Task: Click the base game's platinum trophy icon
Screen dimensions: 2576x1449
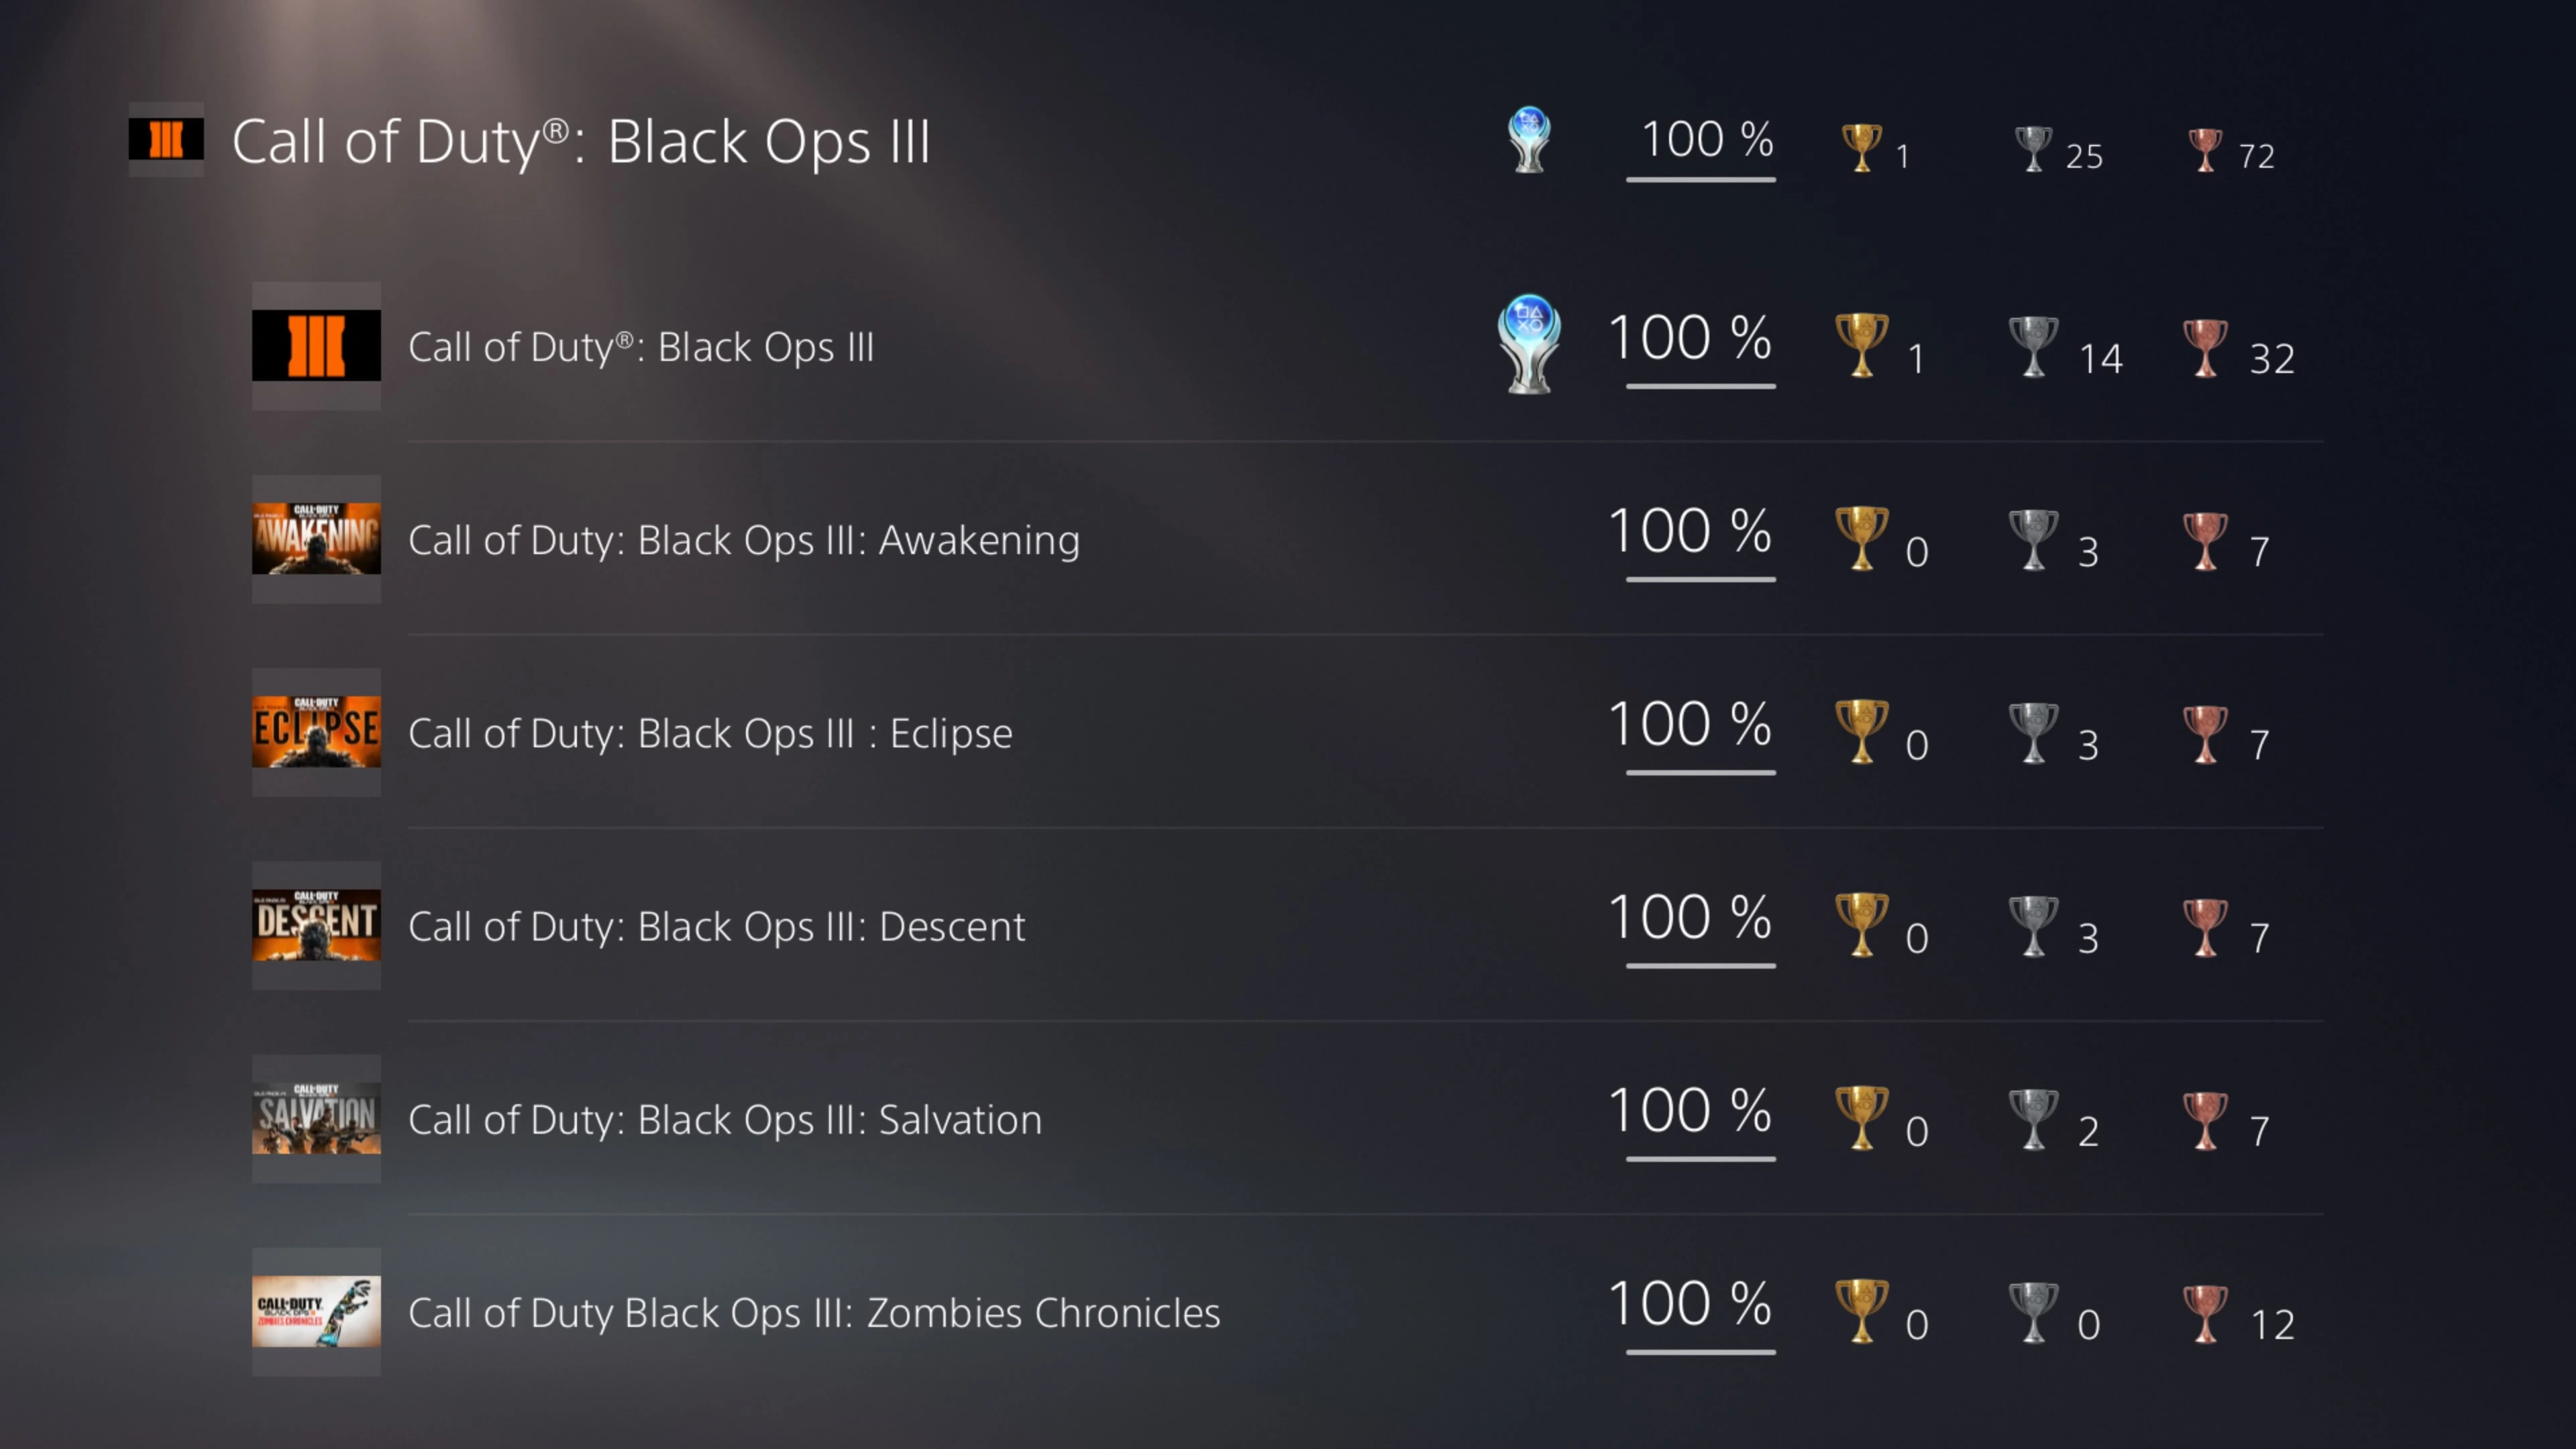Action: [1528, 343]
